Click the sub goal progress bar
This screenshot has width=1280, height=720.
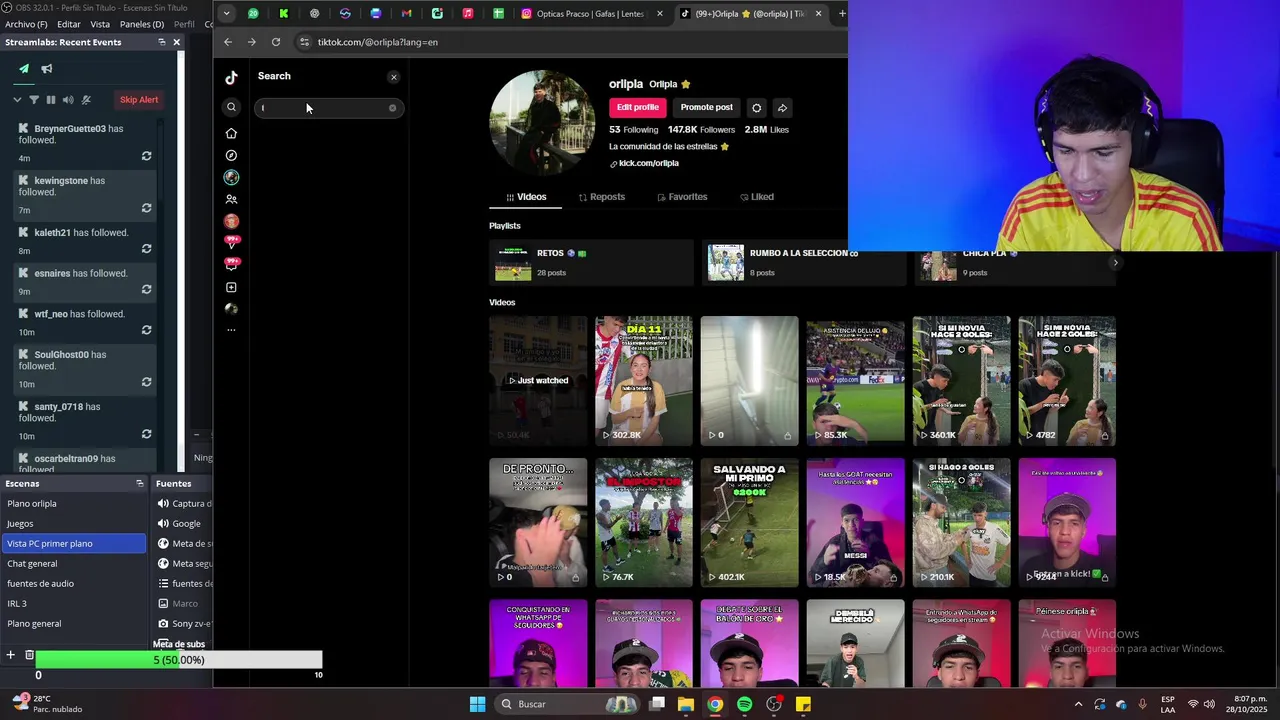[x=179, y=660]
